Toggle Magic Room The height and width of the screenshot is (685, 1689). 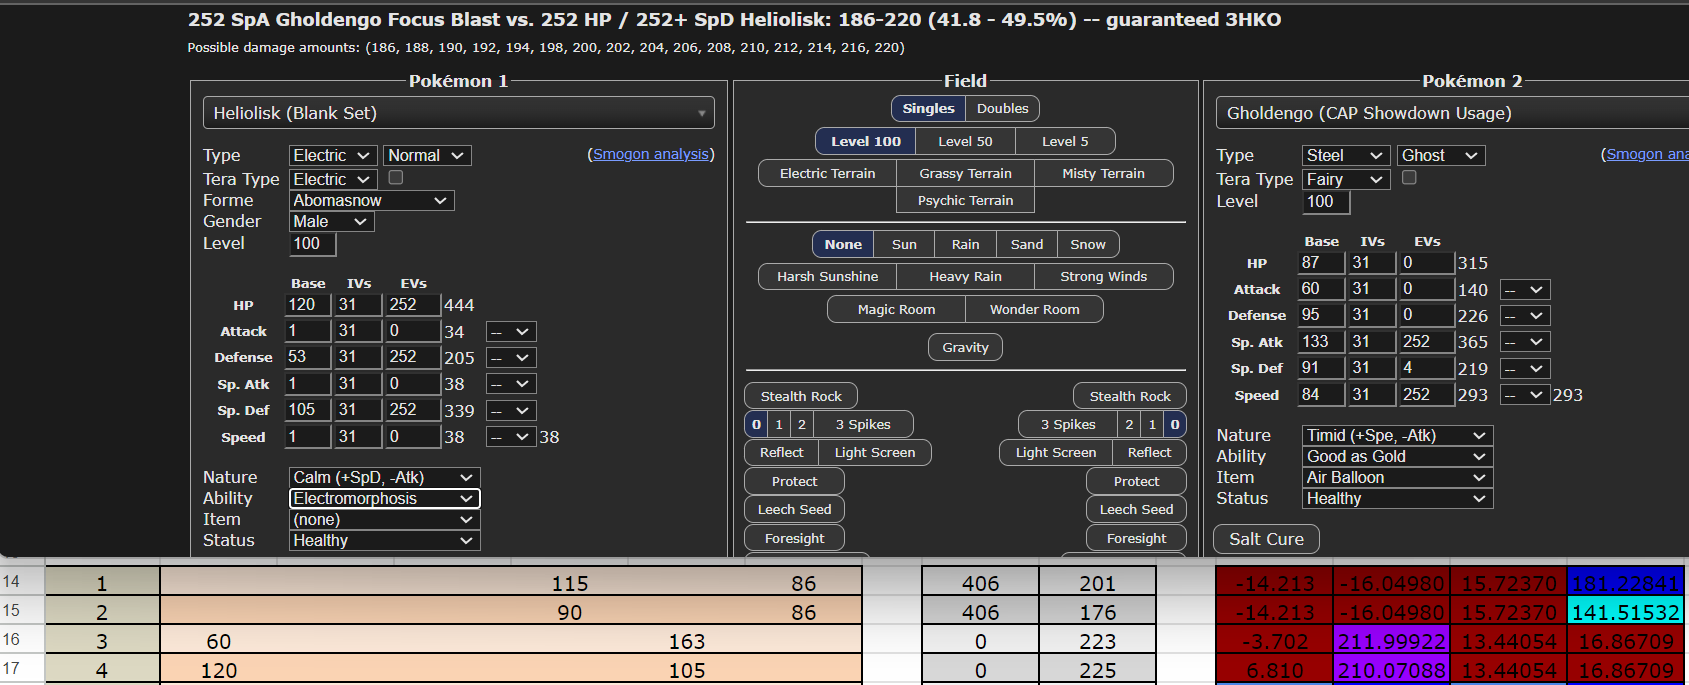[x=896, y=309]
